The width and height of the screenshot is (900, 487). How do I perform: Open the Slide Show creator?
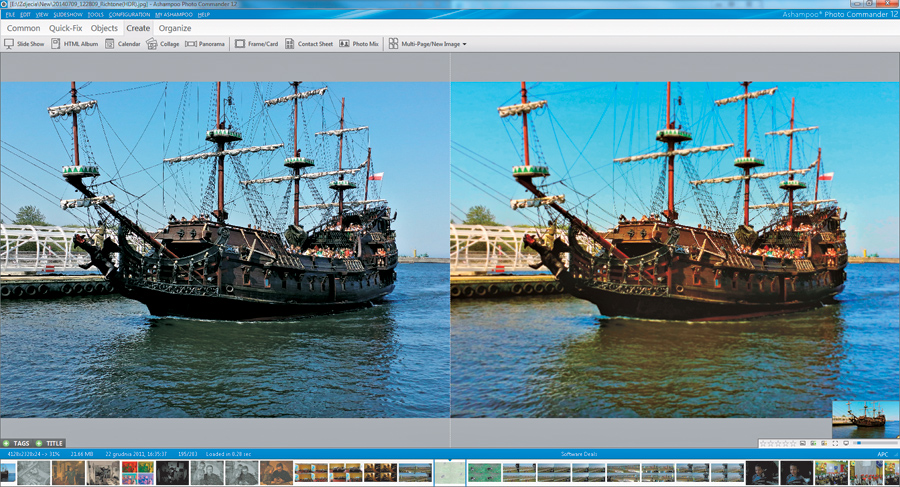pyautogui.click(x=25, y=44)
